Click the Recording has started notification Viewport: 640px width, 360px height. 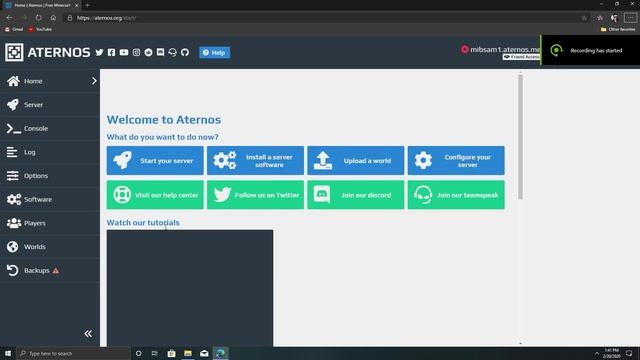click(x=590, y=51)
